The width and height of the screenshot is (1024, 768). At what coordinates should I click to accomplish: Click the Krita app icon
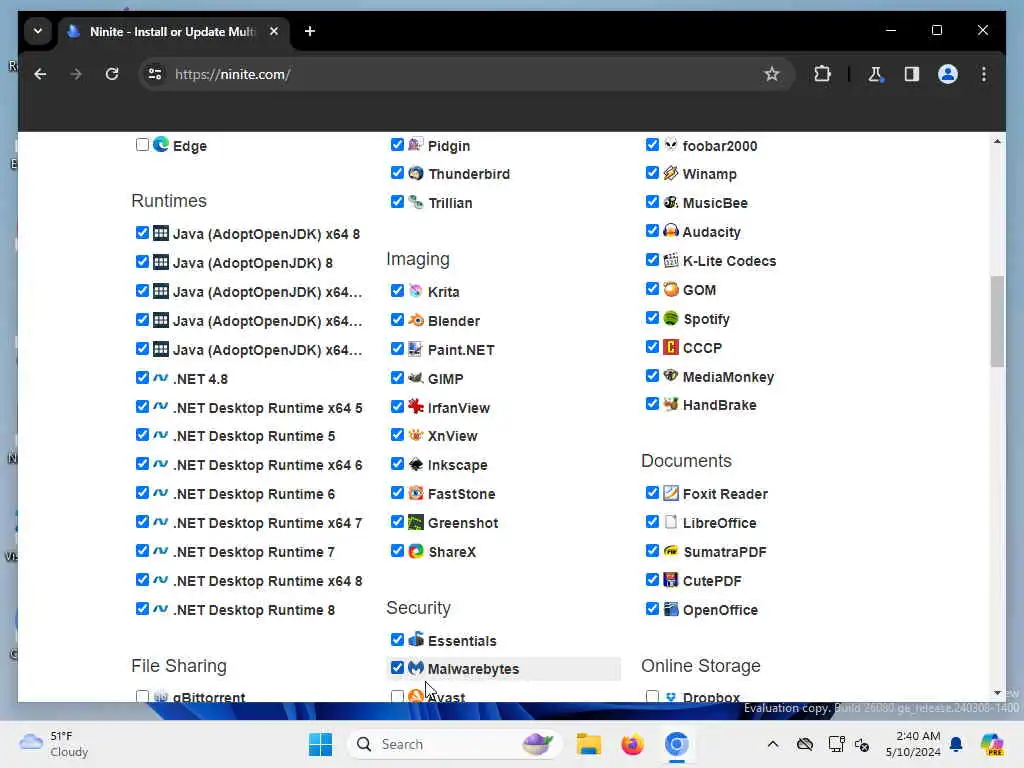point(416,291)
